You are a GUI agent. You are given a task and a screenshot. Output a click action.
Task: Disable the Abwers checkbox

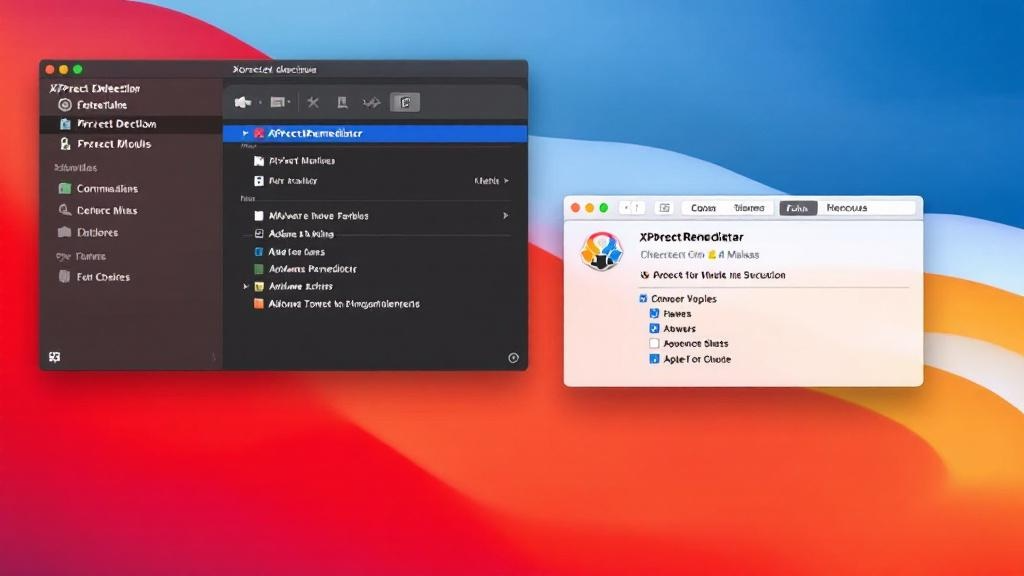[x=656, y=328]
